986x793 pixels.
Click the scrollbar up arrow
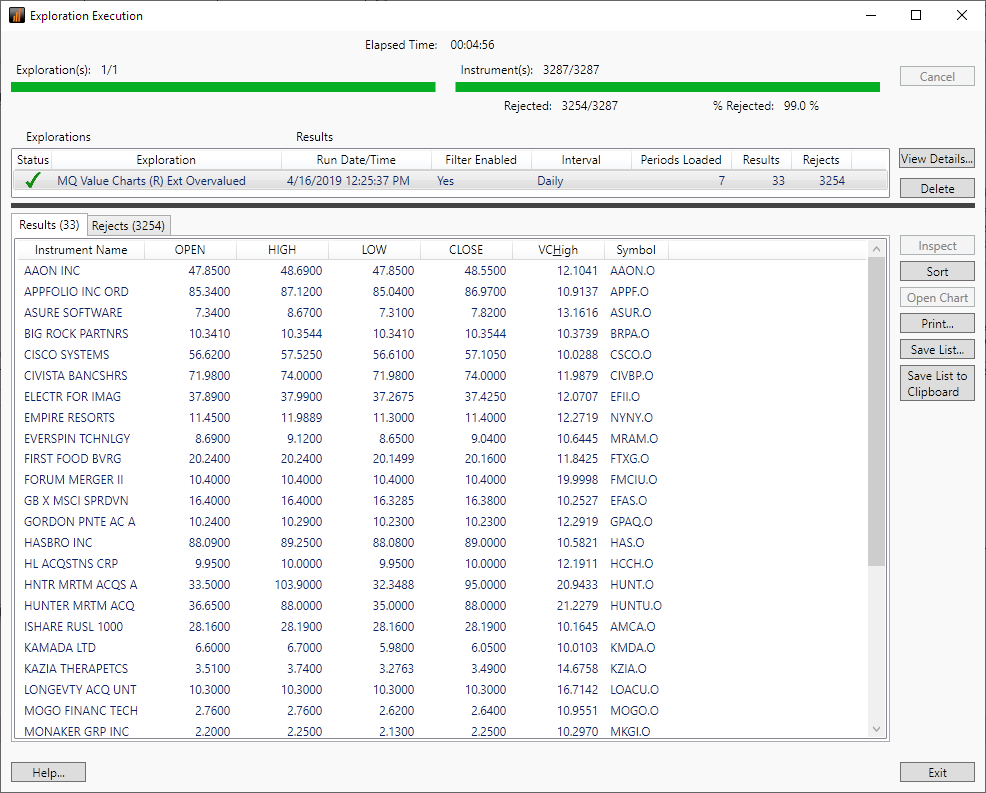pos(877,247)
